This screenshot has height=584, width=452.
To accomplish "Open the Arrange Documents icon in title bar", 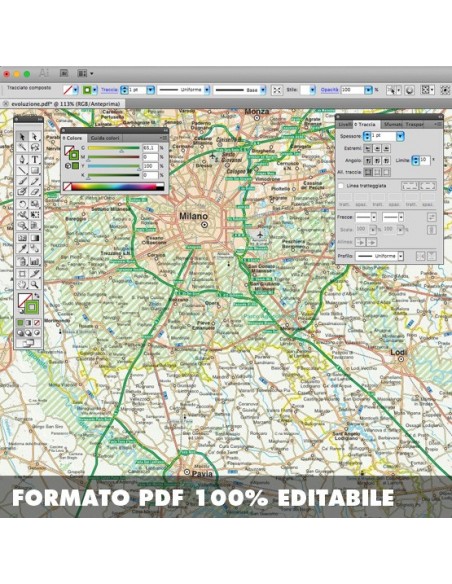I will point(85,73).
